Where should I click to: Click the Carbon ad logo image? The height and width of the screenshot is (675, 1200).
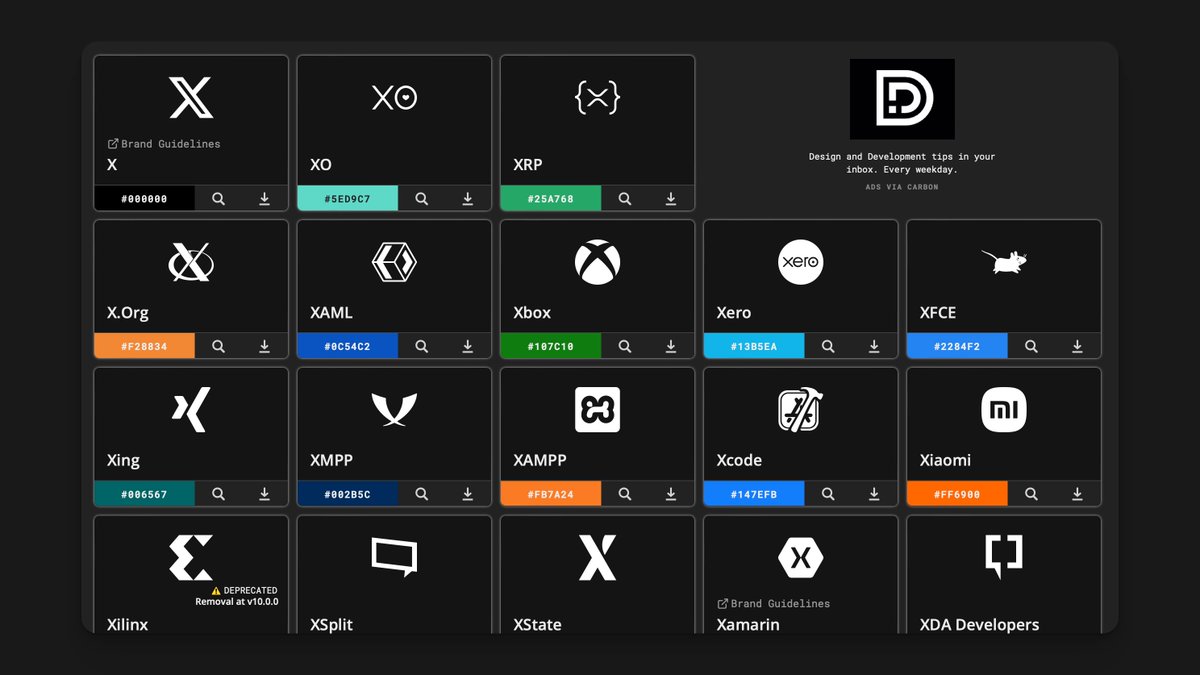(902, 99)
